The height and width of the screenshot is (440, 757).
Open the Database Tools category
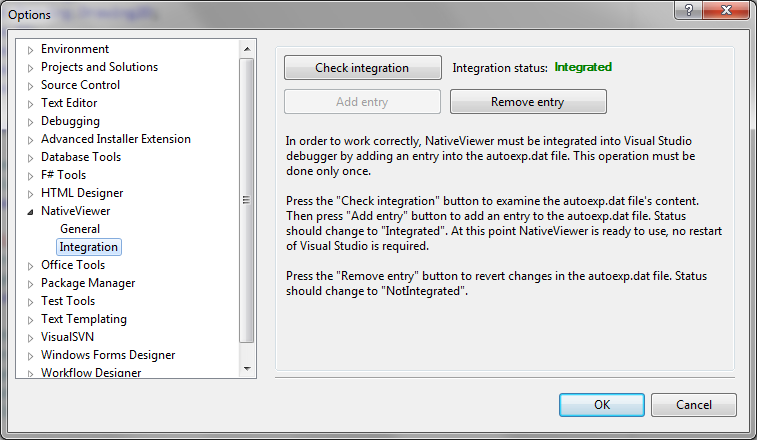[81, 157]
